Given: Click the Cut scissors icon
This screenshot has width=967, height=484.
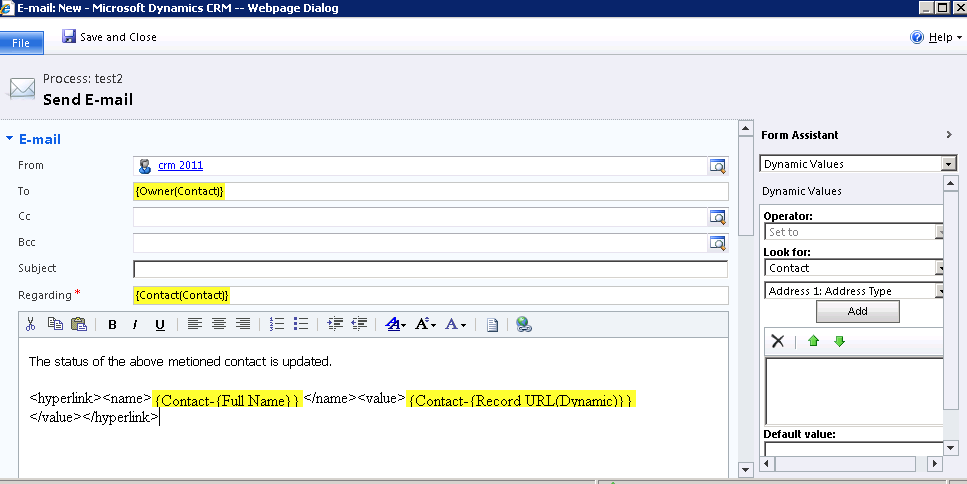Looking at the screenshot, I should [31, 324].
